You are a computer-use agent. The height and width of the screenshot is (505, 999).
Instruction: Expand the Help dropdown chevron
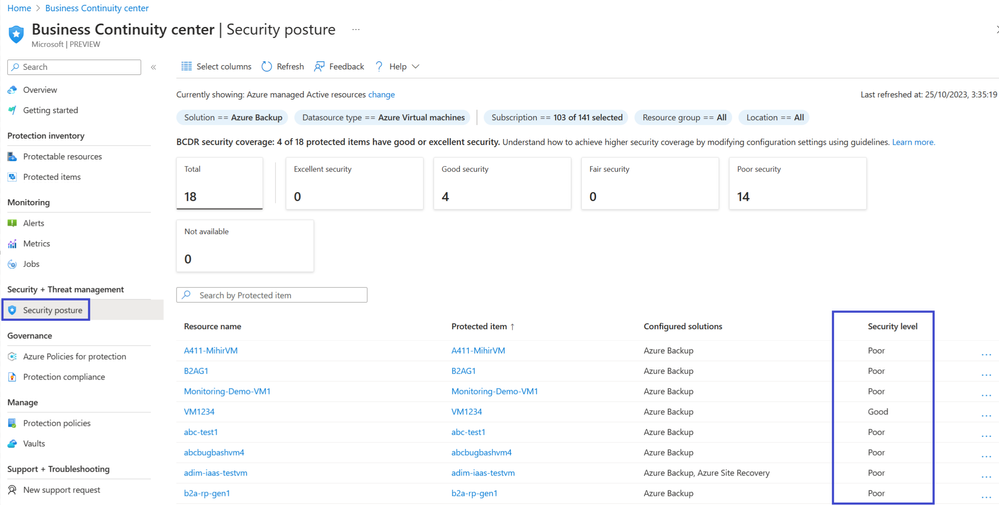pyautogui.click(x=415, y=66)
